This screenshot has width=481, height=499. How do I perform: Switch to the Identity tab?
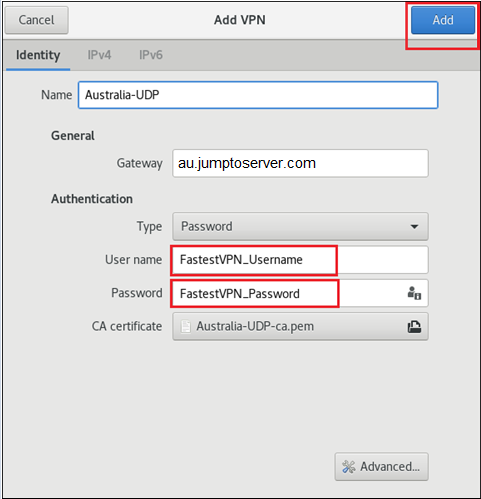(x=38, y=55)
